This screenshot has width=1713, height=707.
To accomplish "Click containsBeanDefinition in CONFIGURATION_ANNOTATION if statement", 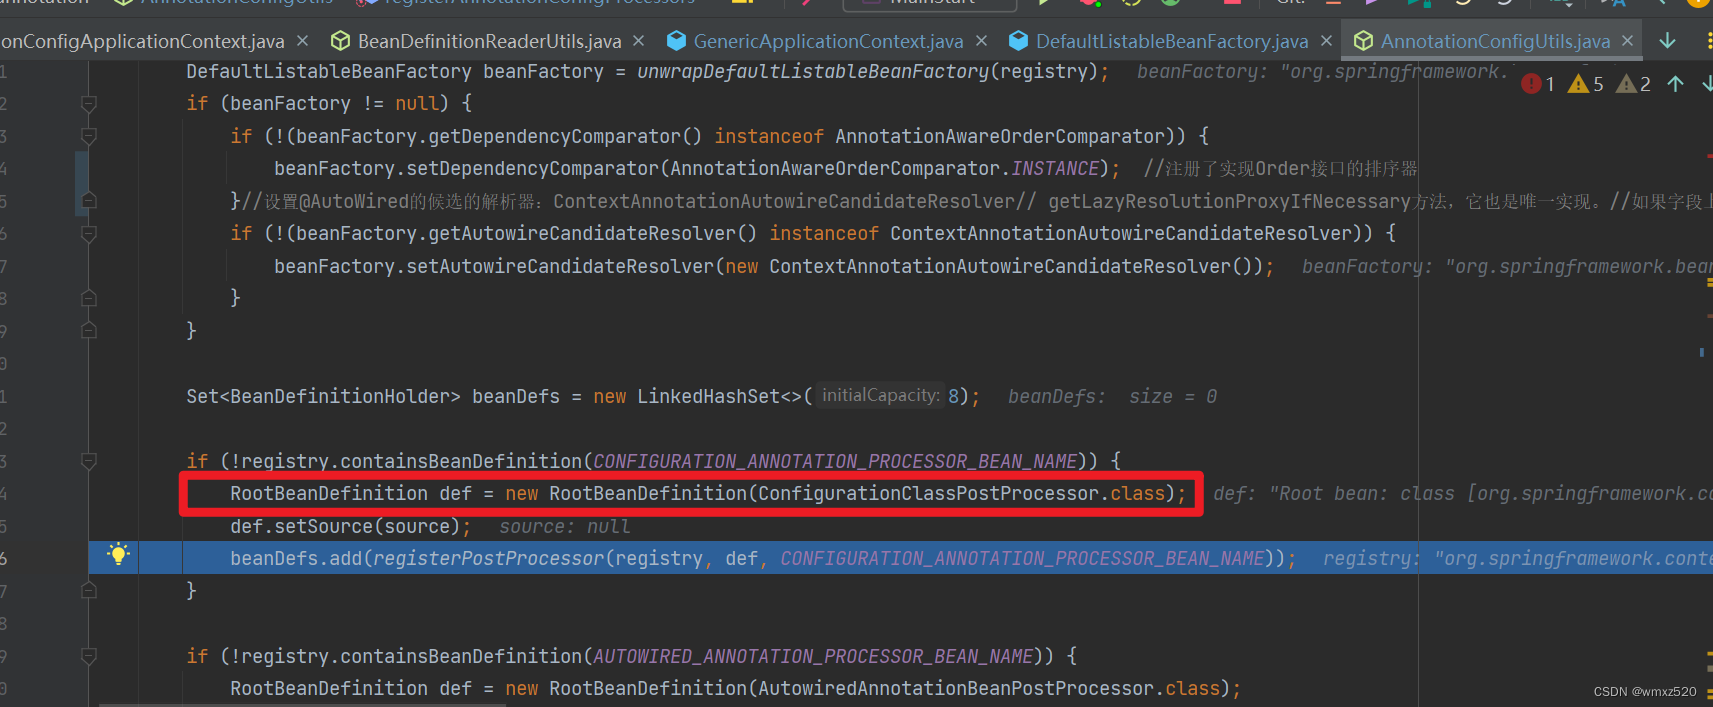I will tap(461, 462).
